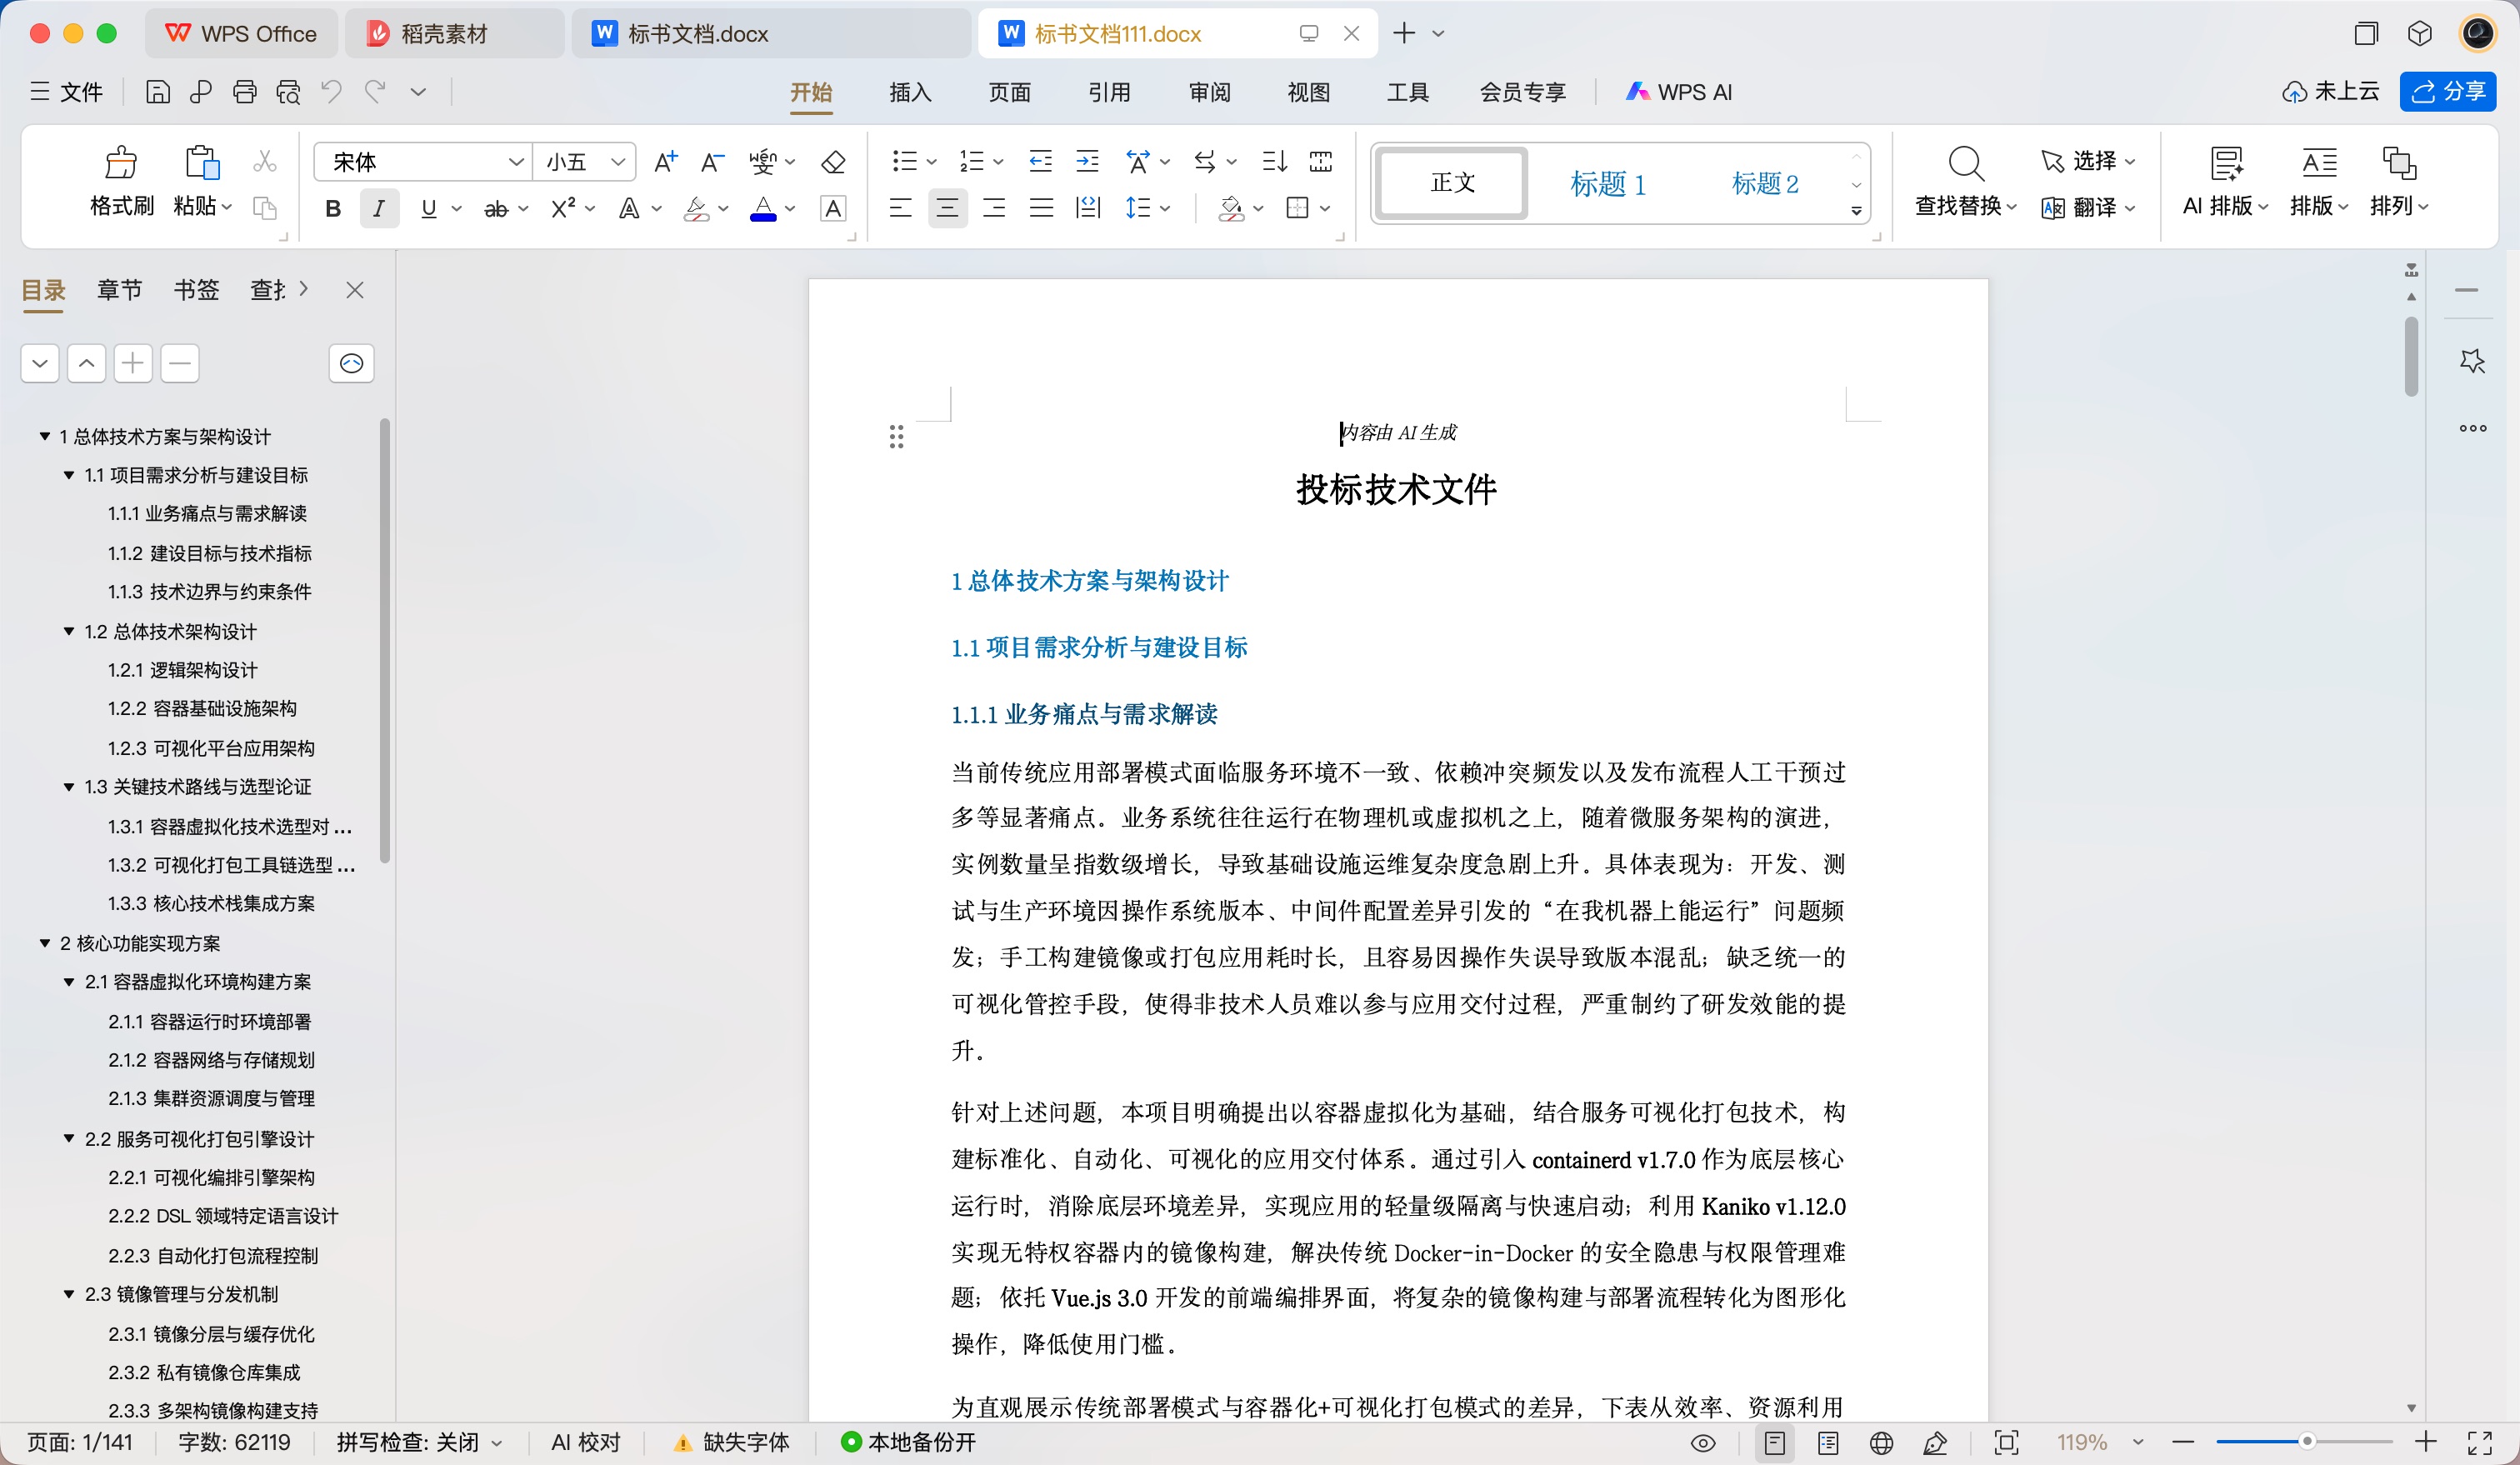The width and height of the screenshot is (2520, 1465).
Task: Click the Save icon in quick toolbar
Action: point(157,92)
